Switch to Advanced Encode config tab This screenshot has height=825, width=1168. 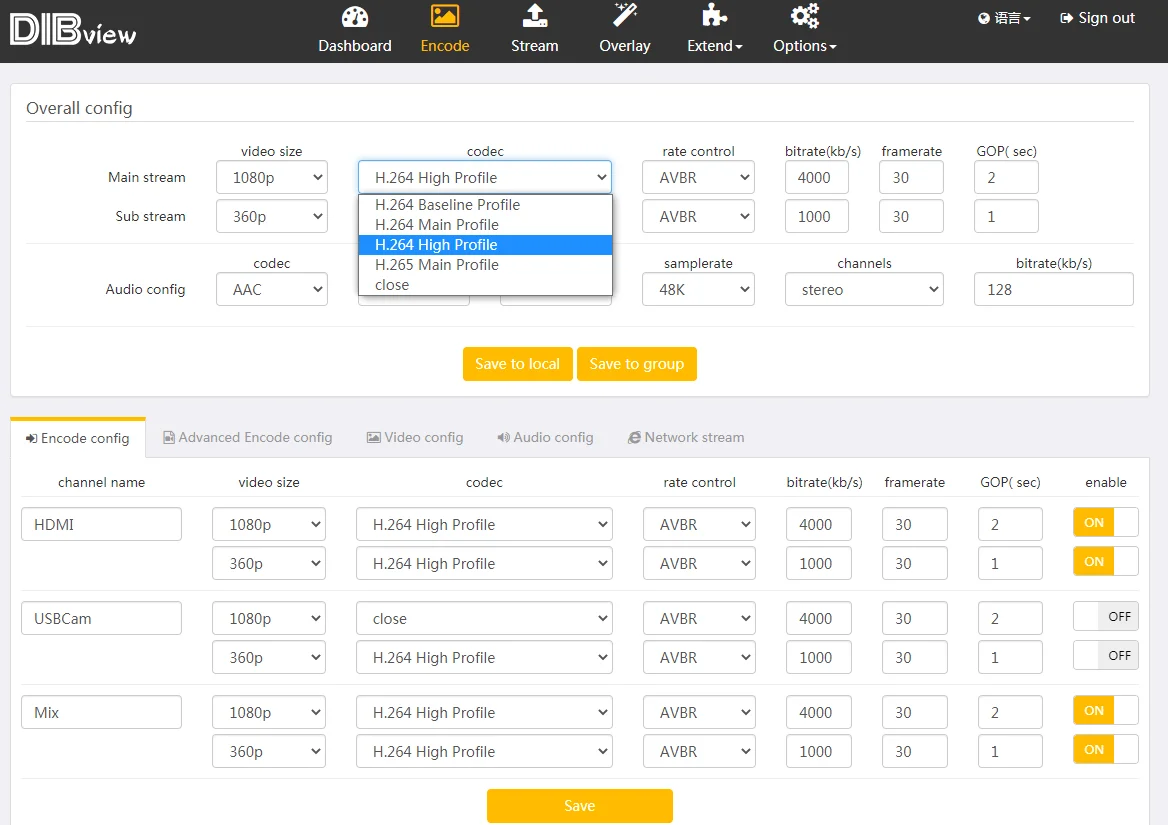click(x=247, y=438)
